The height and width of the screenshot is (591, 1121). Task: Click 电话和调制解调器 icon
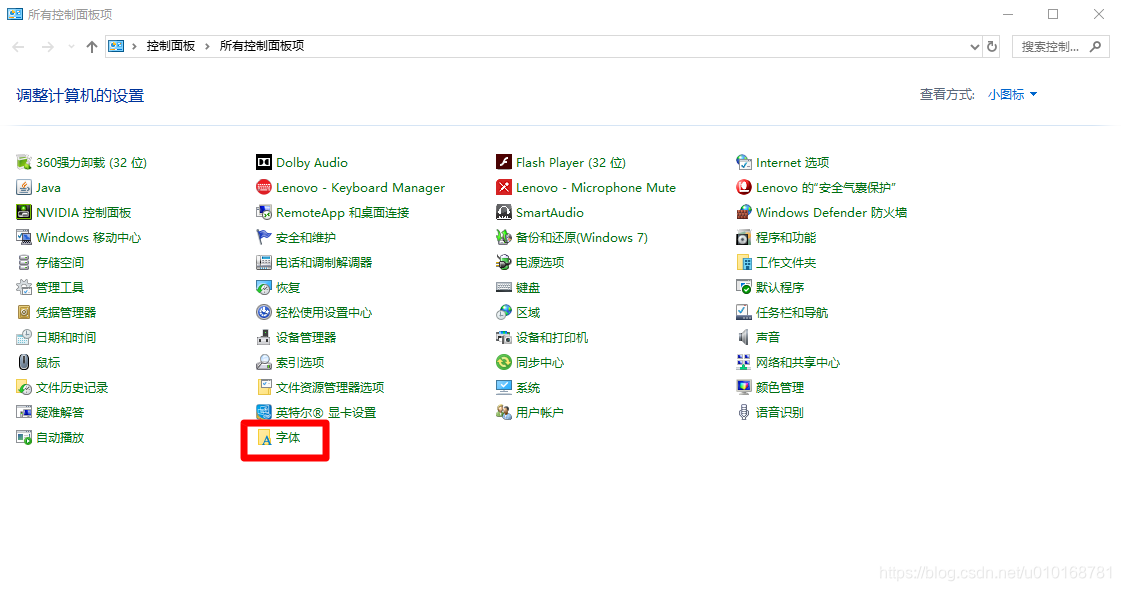(x=264, y=262)
